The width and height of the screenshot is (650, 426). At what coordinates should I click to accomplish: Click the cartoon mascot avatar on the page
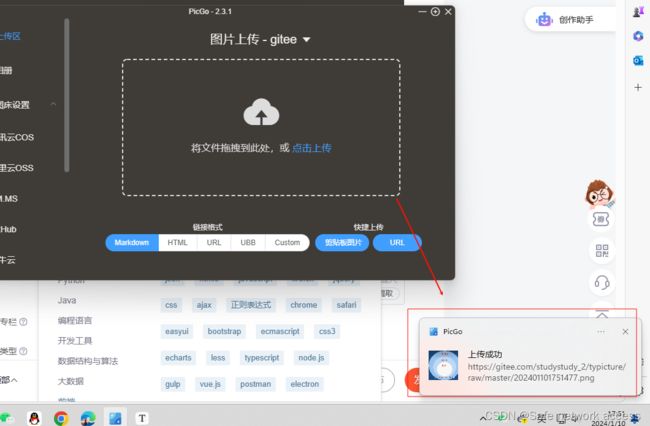(599, 193)
